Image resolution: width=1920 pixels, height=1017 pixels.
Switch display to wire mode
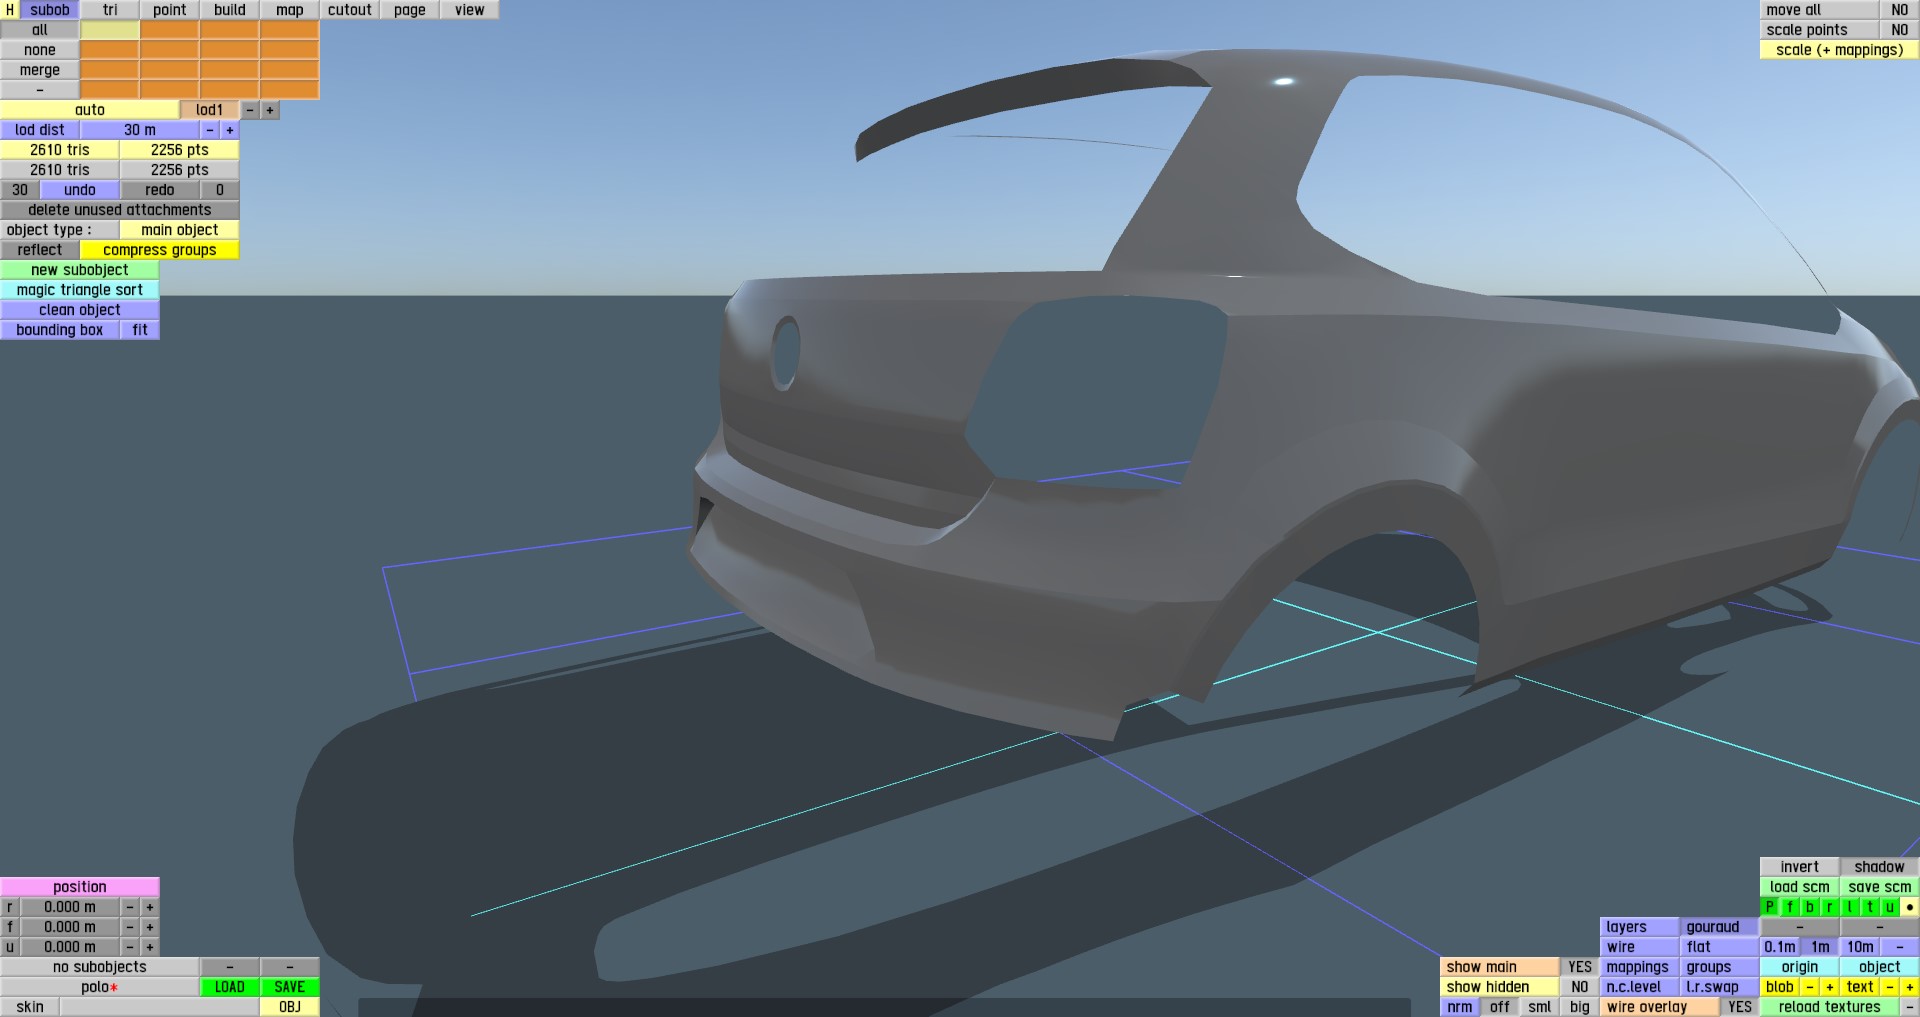click(x=1640, y=947)
